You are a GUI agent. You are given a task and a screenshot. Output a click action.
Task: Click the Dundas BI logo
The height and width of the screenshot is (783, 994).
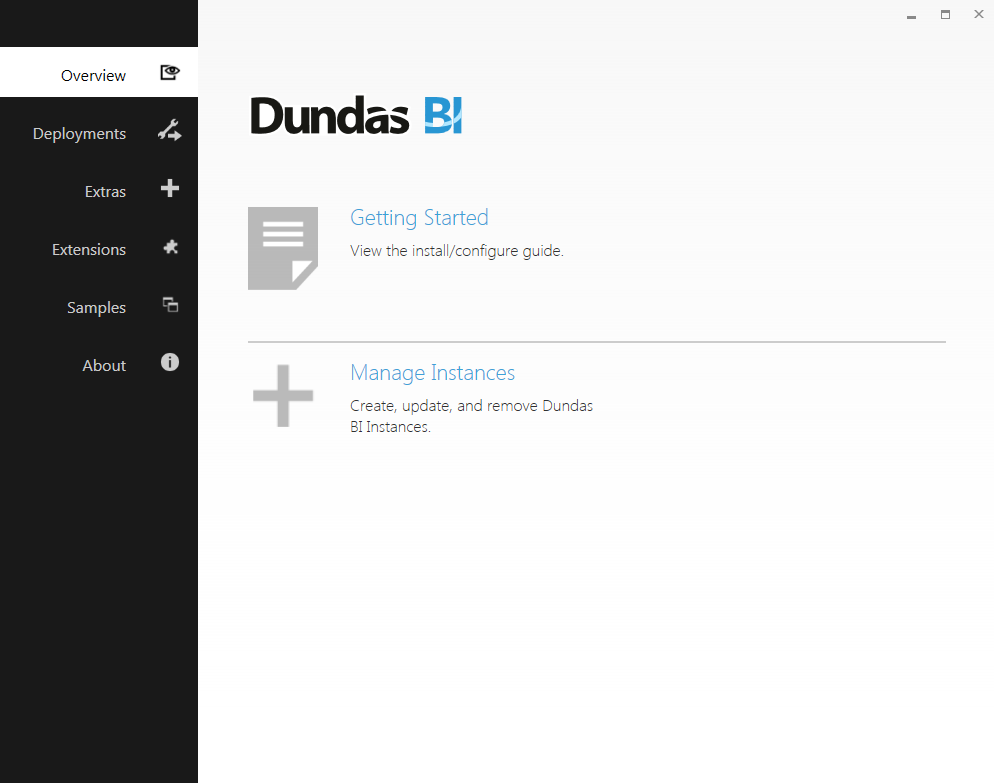point(356,115)
